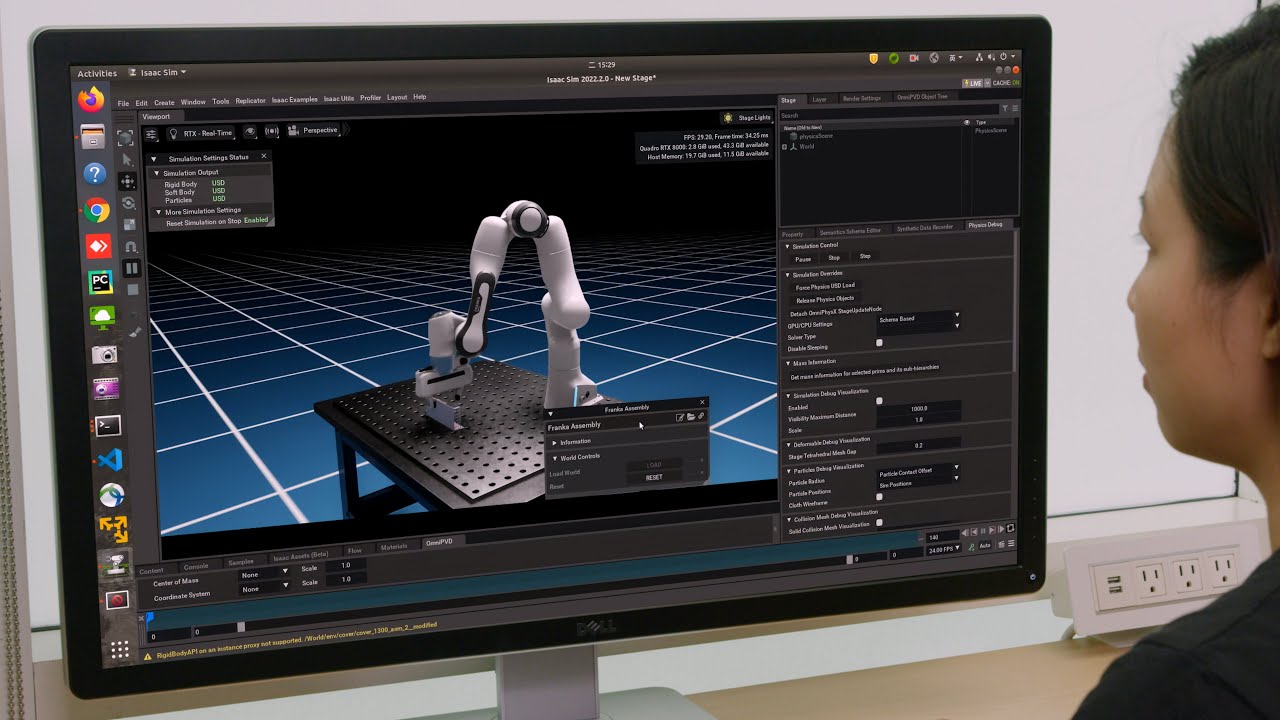Open the Synthetic Data Recorder tab
Image resolution: width=1280 pixels, height=720 pixels.
pos(925,227)
